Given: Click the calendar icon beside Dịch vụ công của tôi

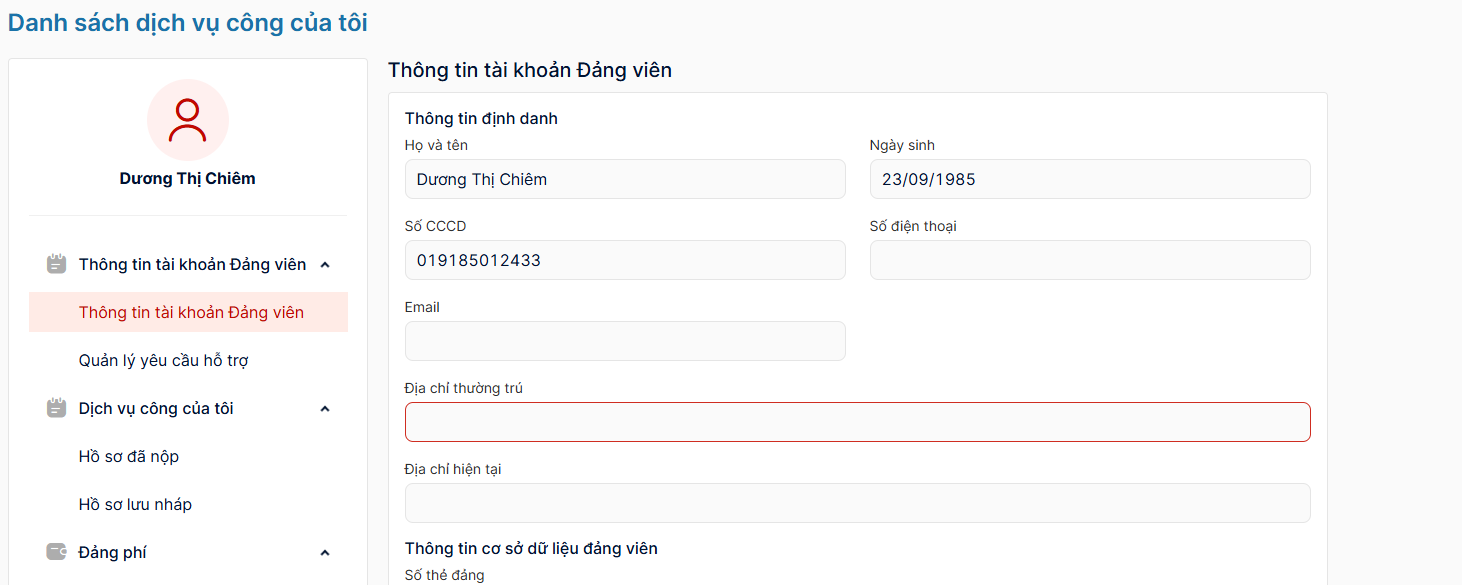Looking at the screenshot, I should [x=57, y=409].
